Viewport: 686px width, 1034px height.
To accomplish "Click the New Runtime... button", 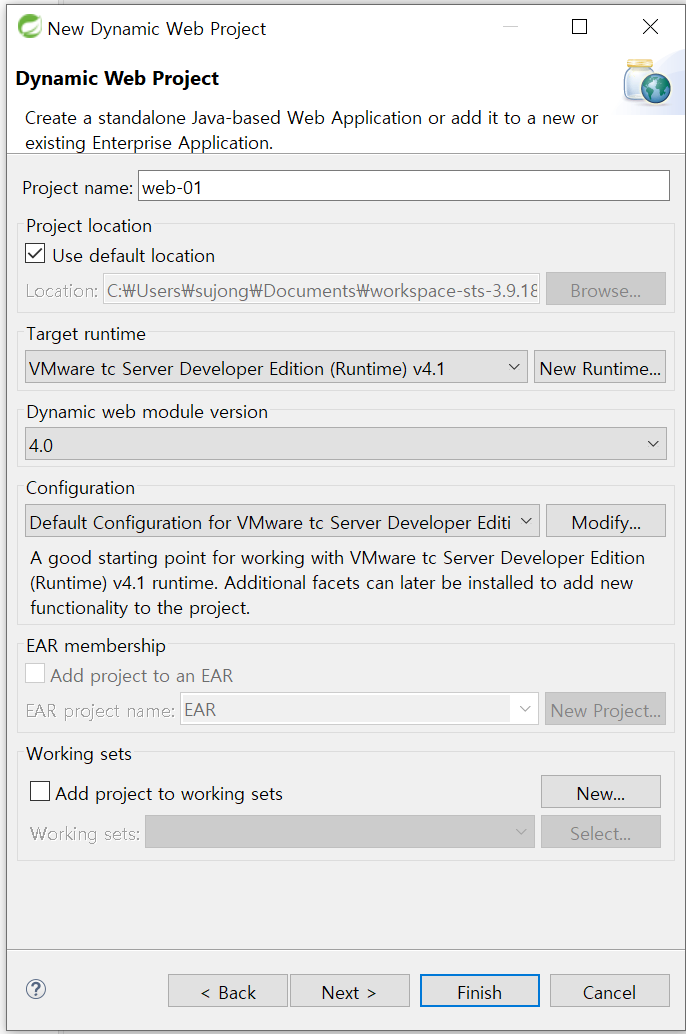I will 600,367.
